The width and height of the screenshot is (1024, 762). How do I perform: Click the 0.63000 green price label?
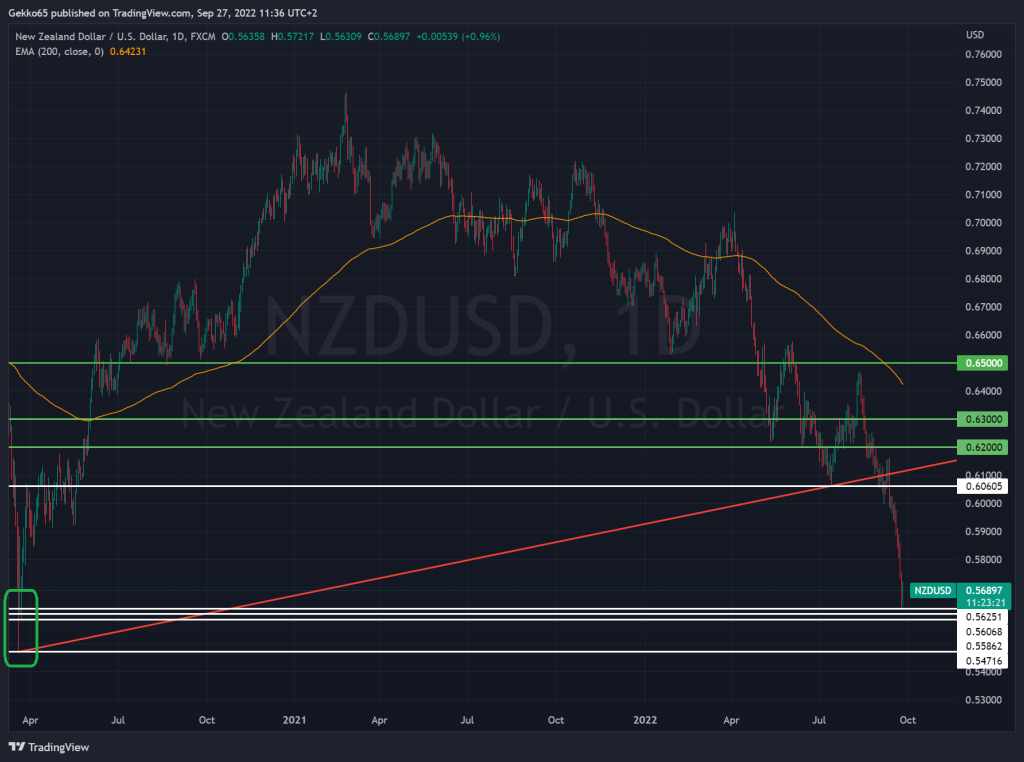tap(981, 419)
